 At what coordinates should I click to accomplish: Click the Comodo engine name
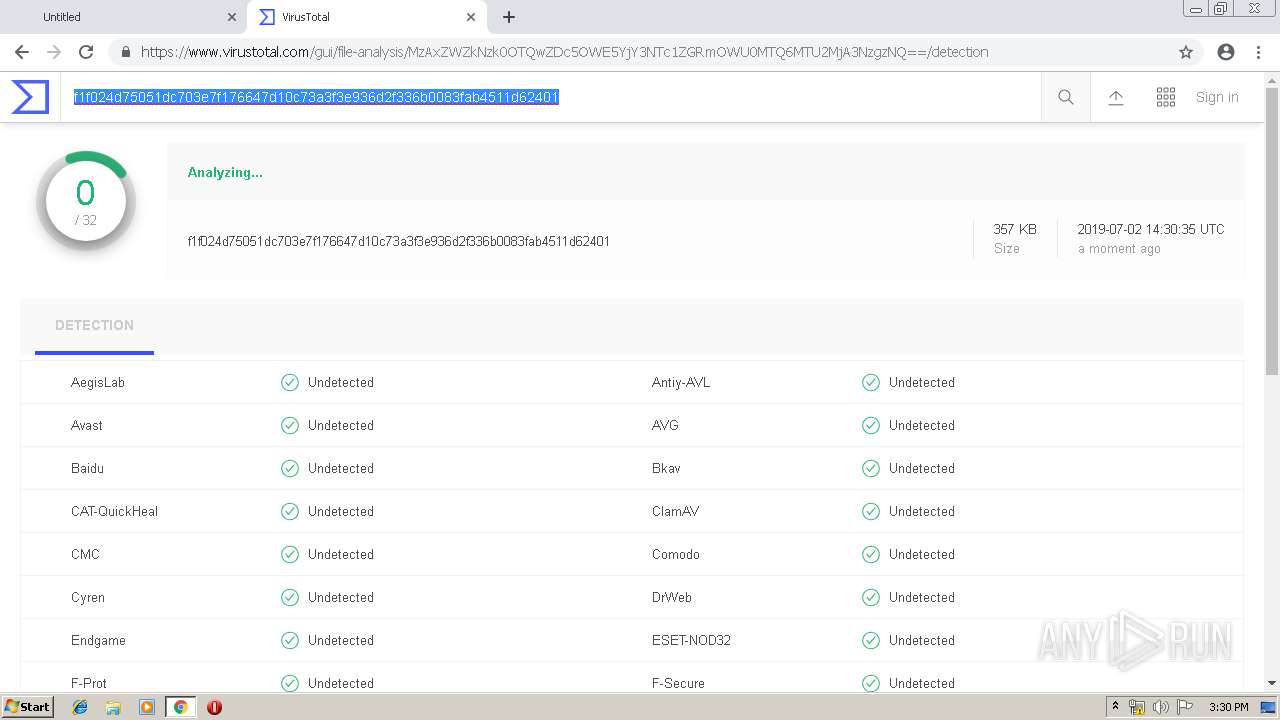pyautogui.click(x=676, y=554)
